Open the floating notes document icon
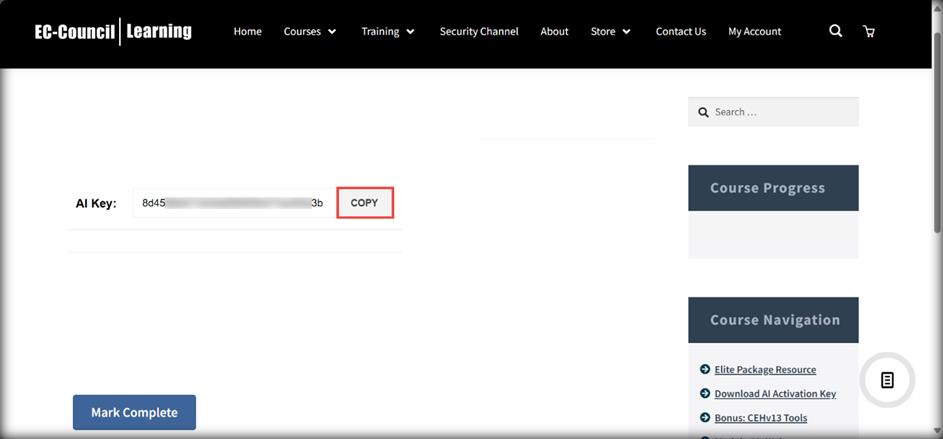This screenshot has height=439, width=943. [887, 380]
